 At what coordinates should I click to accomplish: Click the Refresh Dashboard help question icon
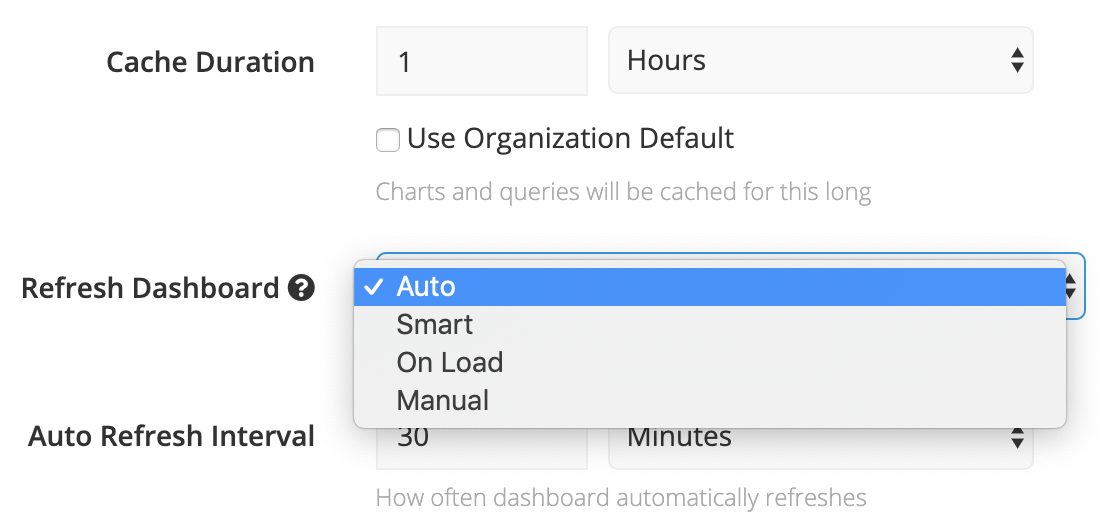pos(302,288)
